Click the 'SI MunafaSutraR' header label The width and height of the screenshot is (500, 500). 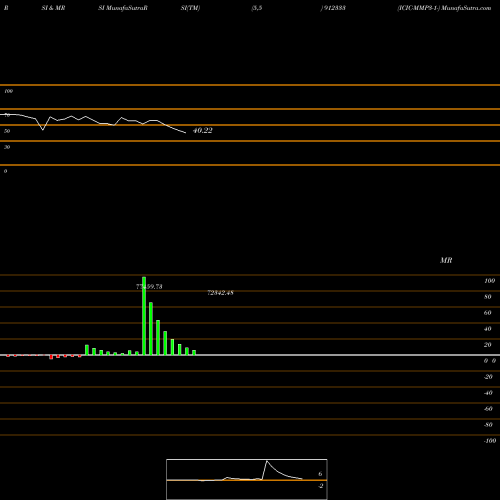click(123, 8)
